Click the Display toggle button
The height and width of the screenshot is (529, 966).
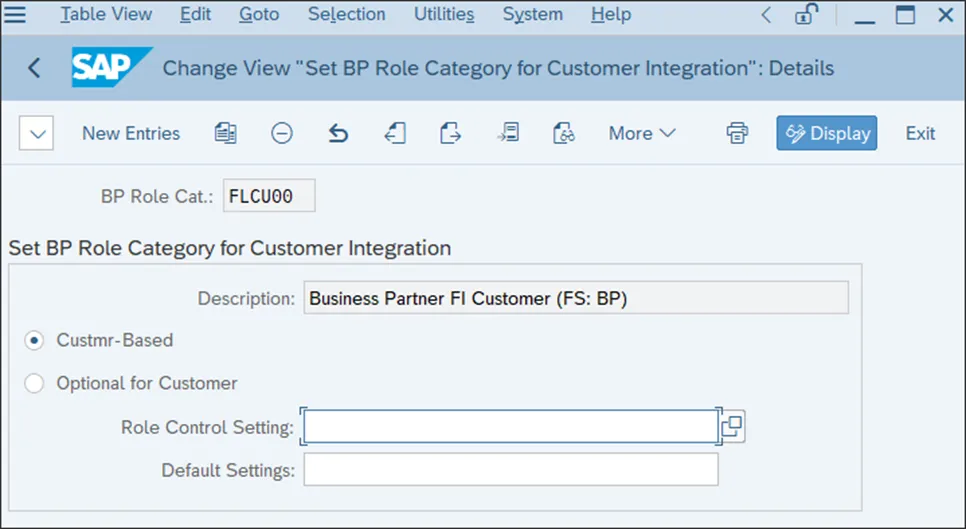point(827,133)
